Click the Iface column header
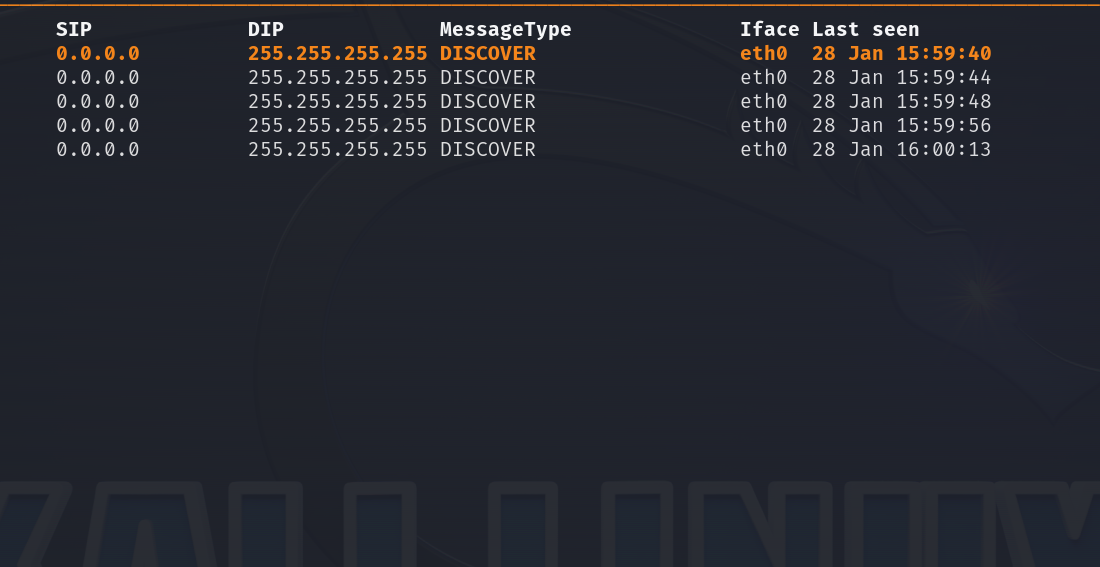The width and height of the screenshot is (1100, 567). pyautogui.click(x=769, y=30)
